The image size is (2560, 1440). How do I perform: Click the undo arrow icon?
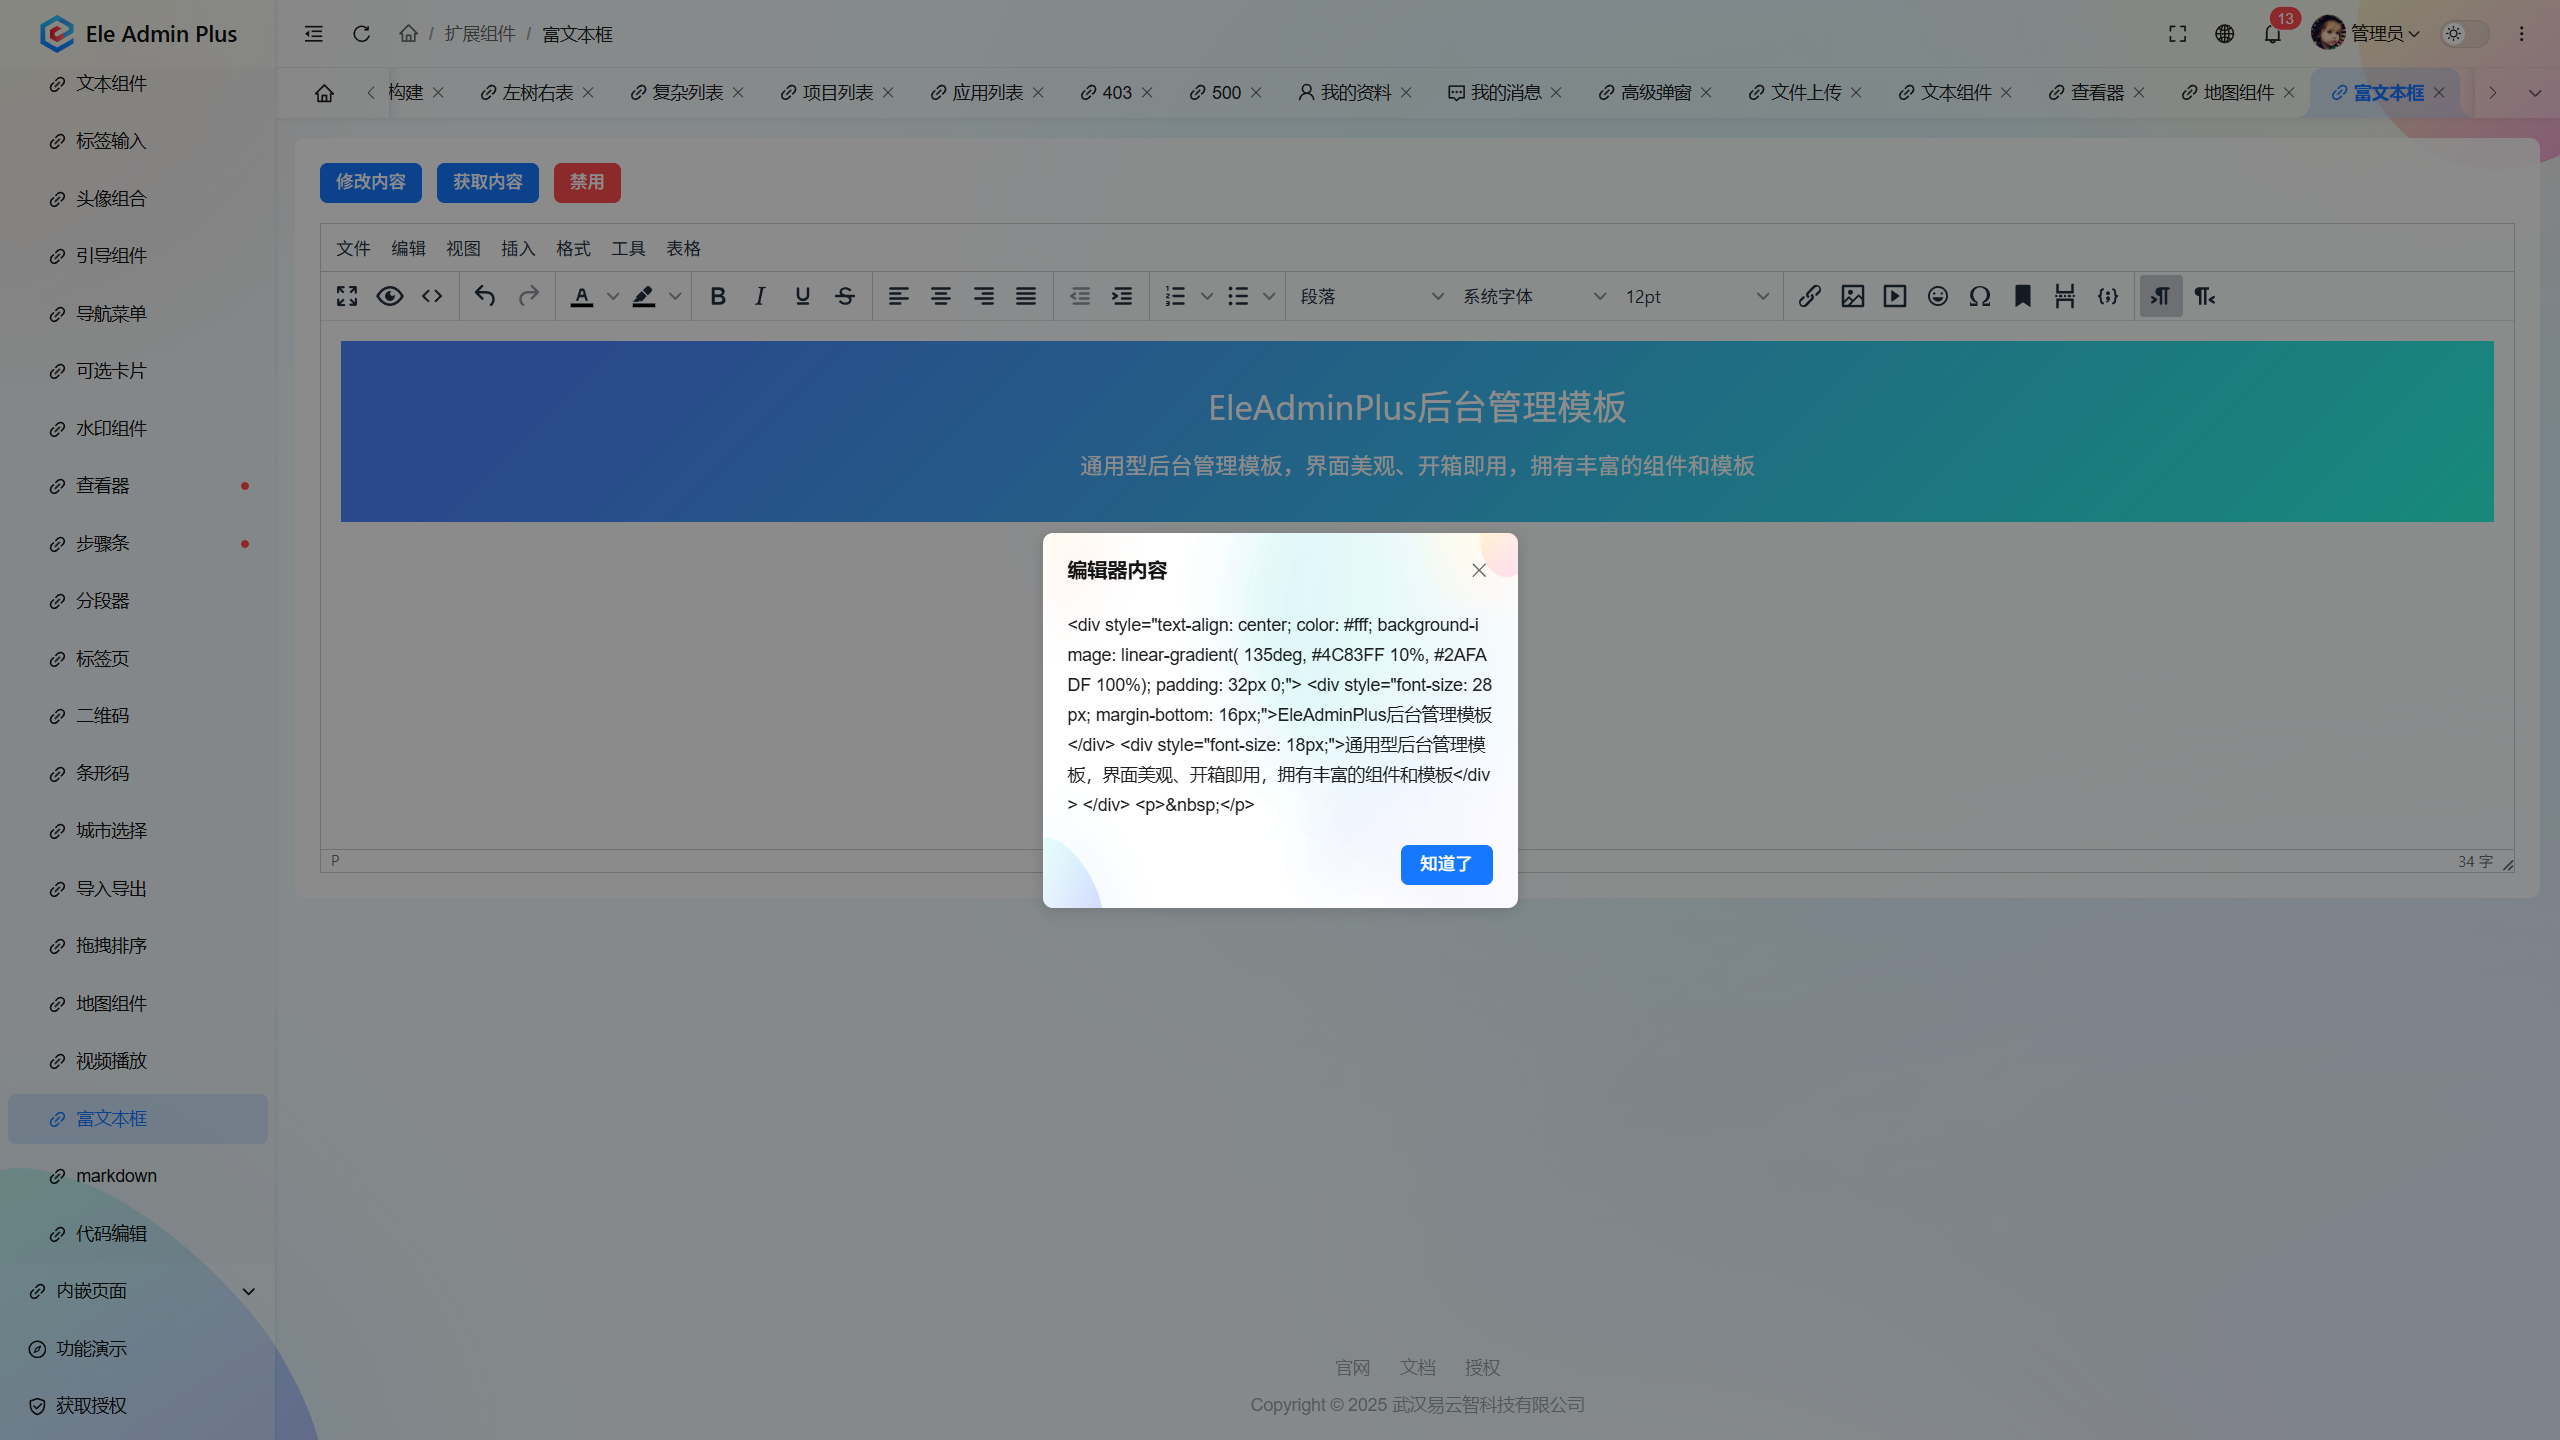coord(485,296)
